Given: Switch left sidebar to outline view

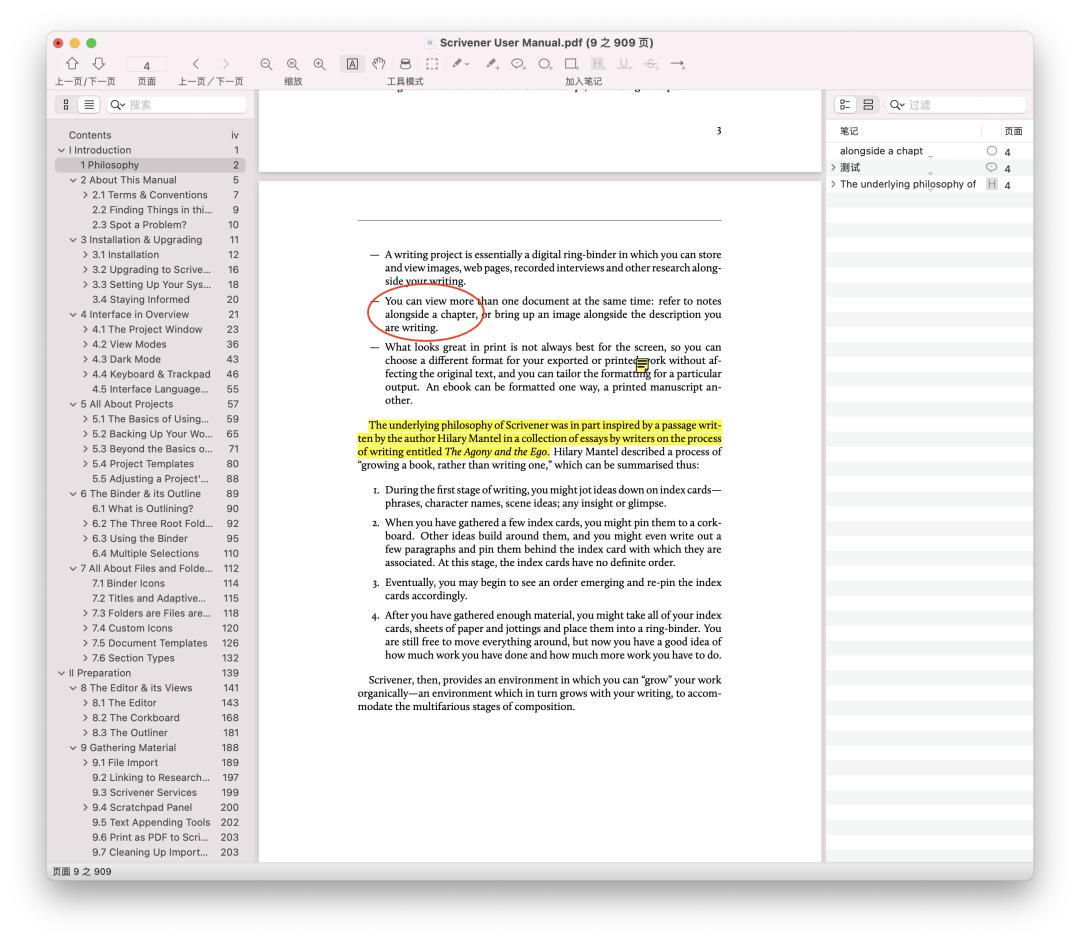Looking at the screenshot, I should tap(88, 104).
